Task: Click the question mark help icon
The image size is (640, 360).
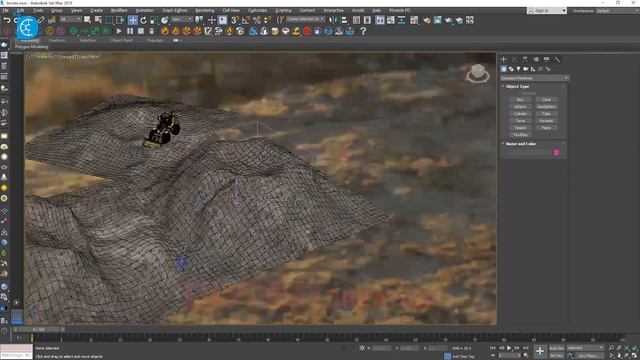Action: (363, 31)
